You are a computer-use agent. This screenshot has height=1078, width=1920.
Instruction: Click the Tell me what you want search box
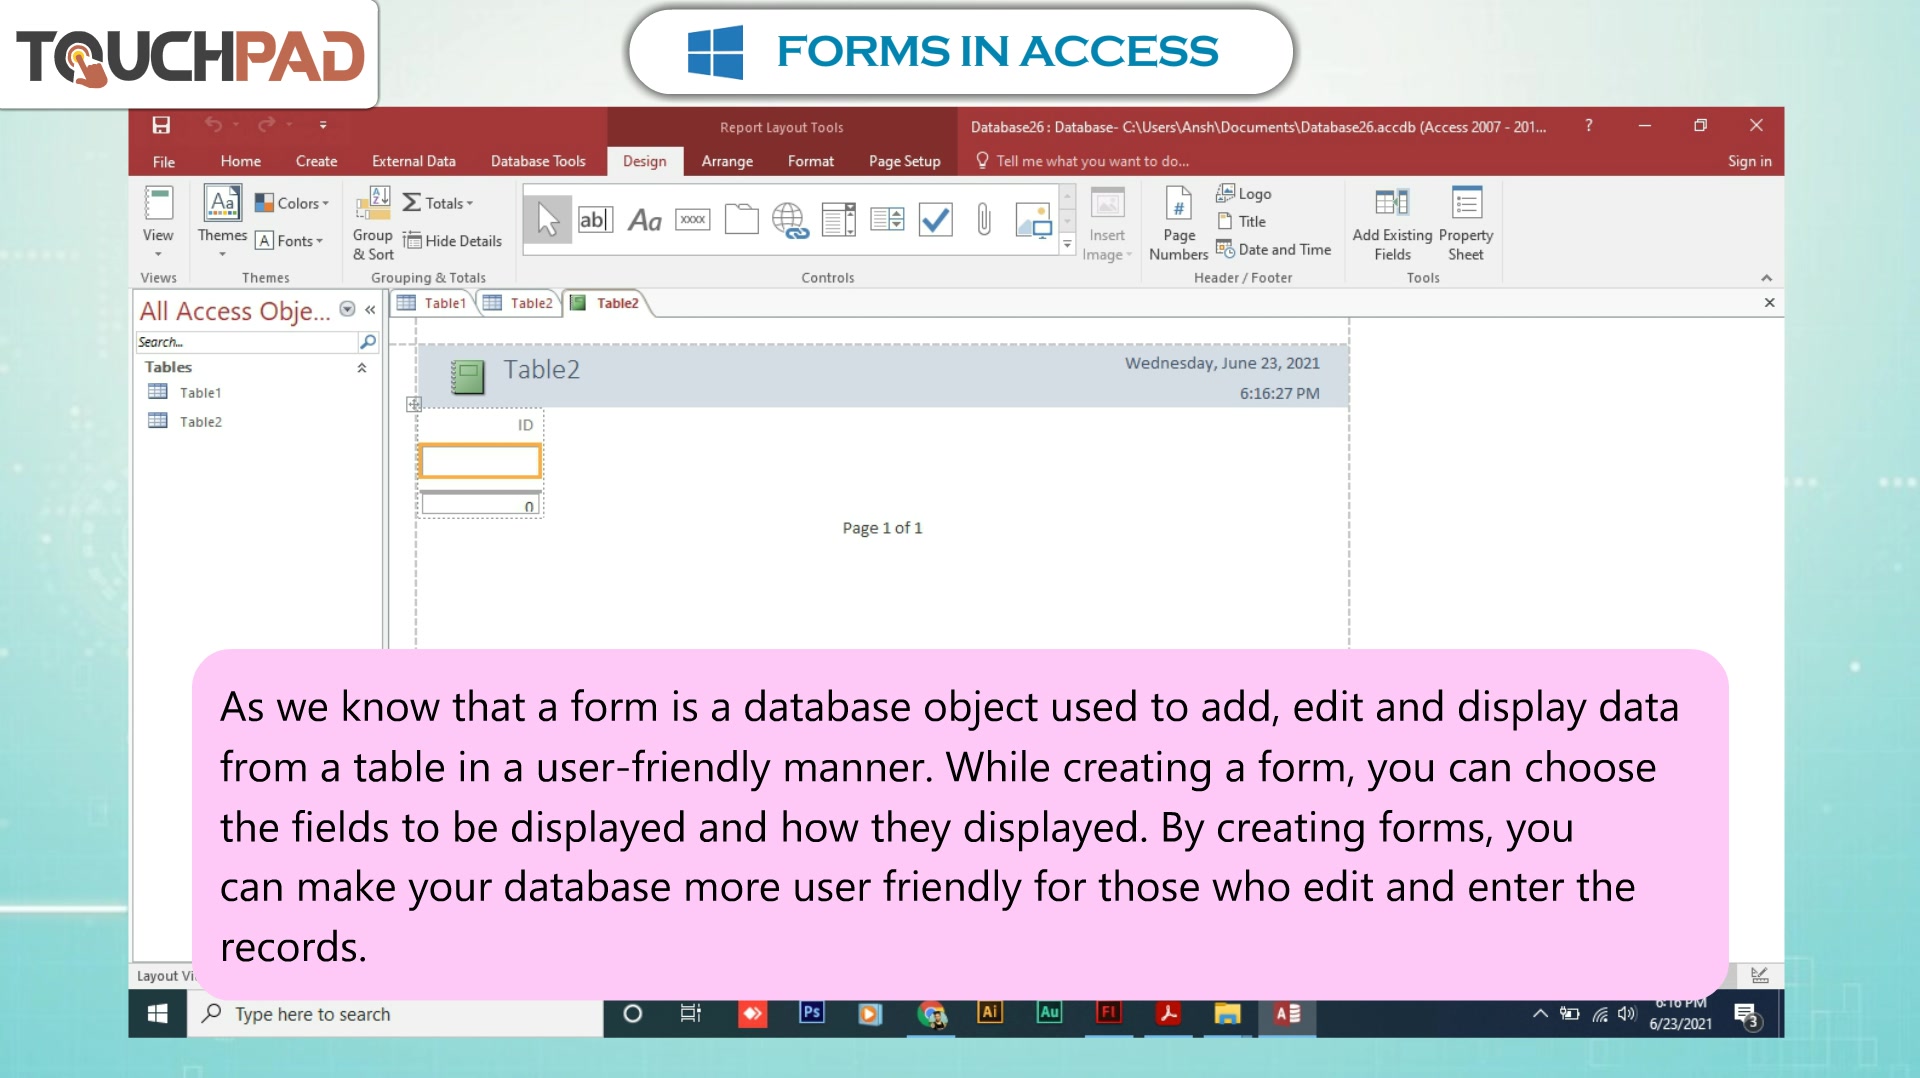[x=1092, y=161]
